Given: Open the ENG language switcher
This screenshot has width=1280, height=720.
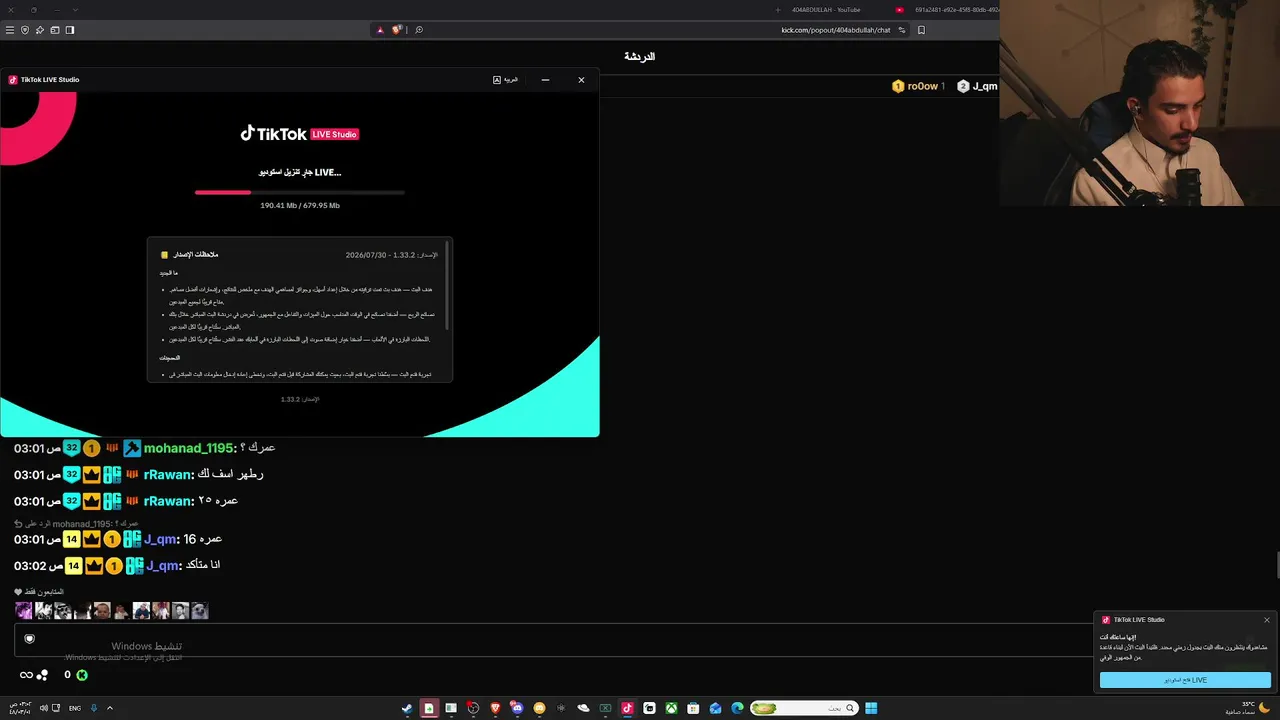Looking at the screenshot, I should pos(75,708).
